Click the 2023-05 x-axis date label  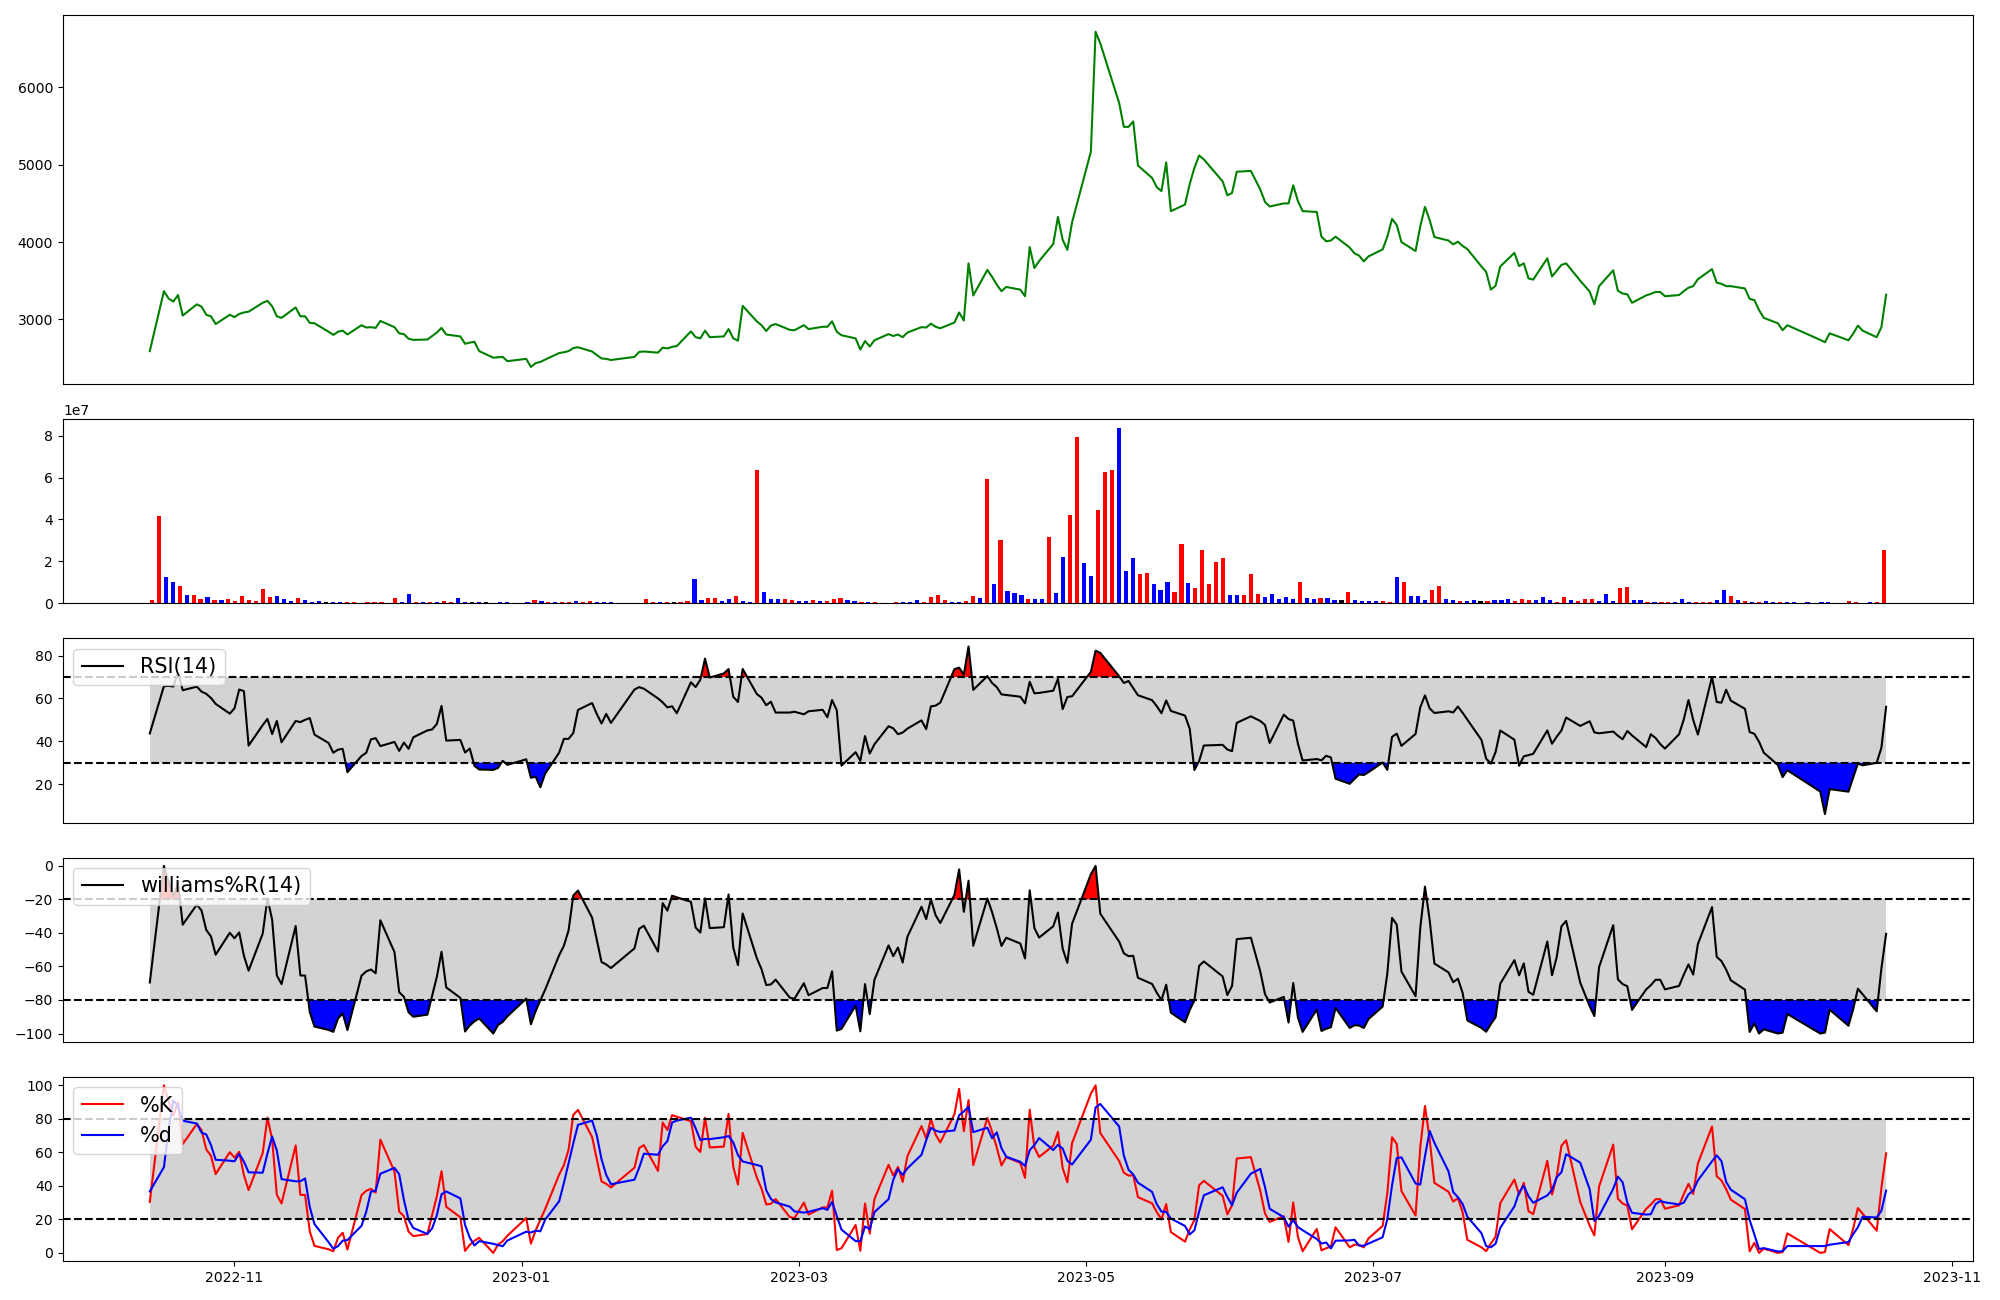click(x=1086, y=1277)
